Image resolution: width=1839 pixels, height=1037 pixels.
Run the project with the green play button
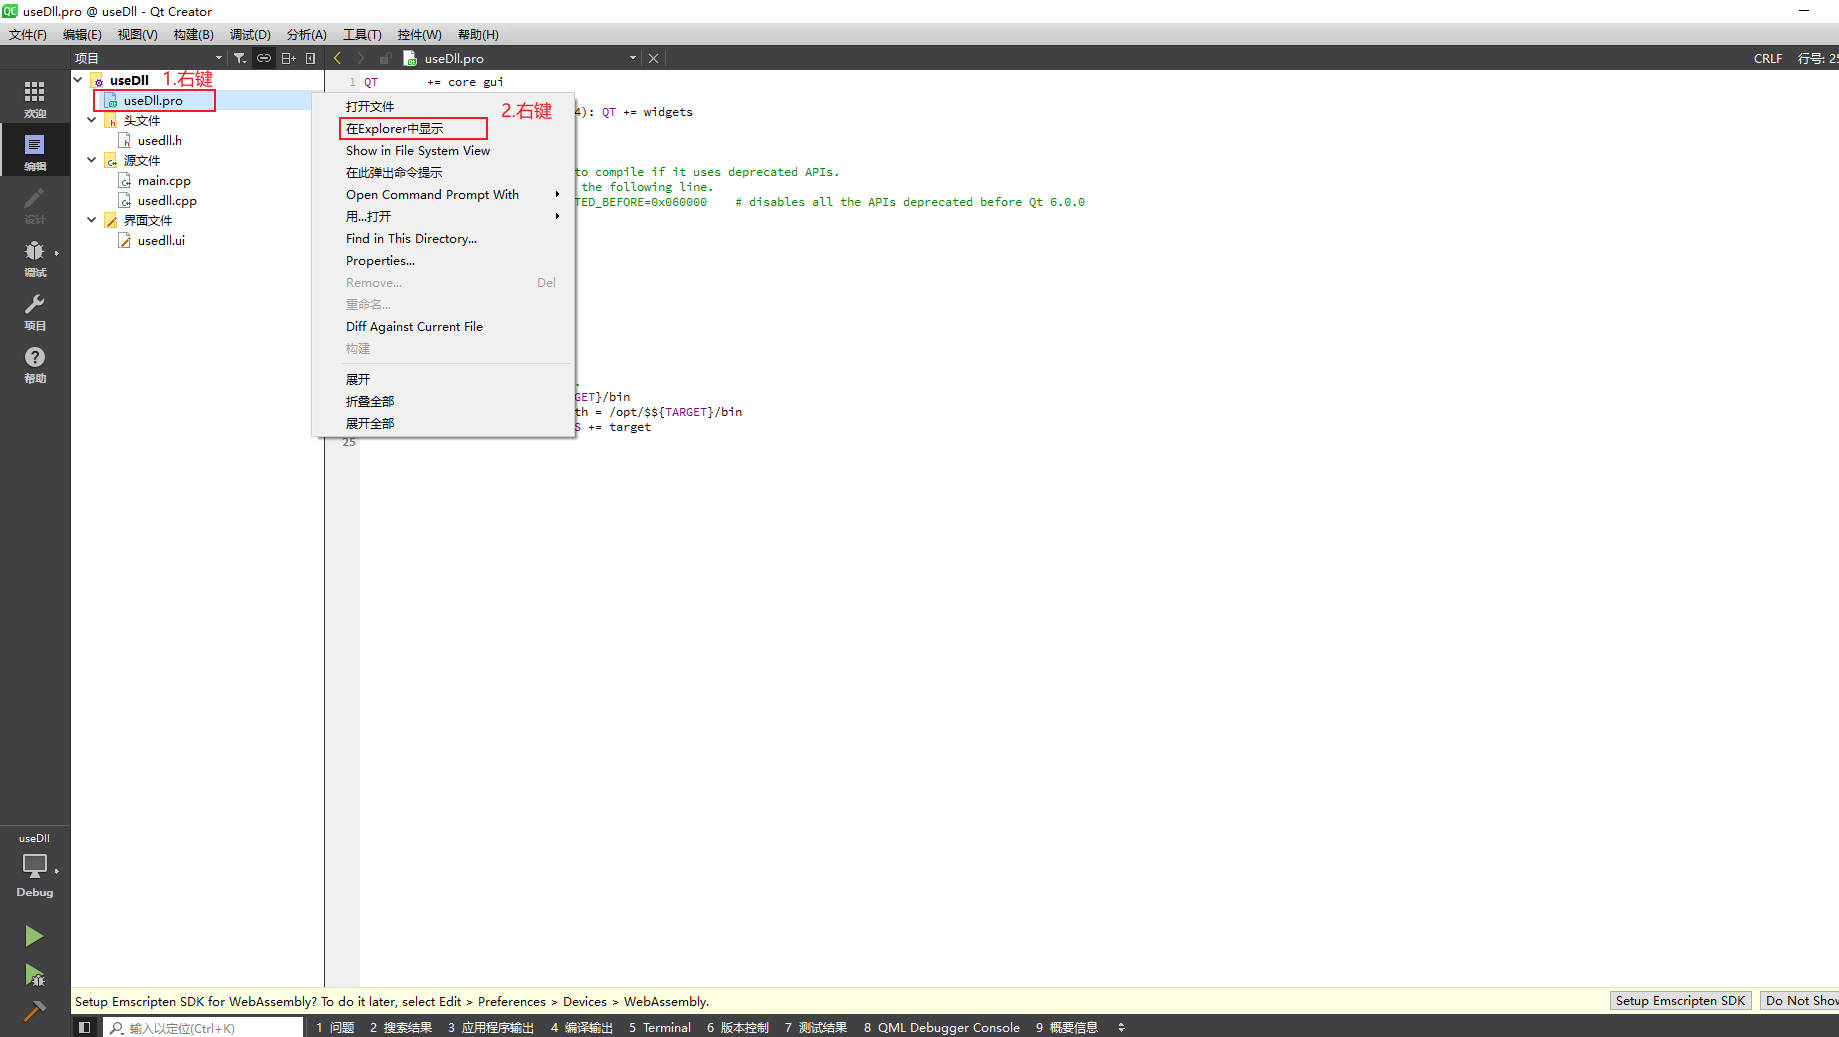[34, 935]
